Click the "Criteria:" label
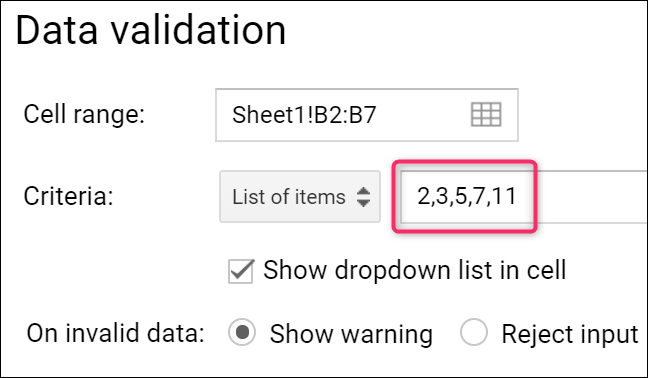 (x=69, y=196)
